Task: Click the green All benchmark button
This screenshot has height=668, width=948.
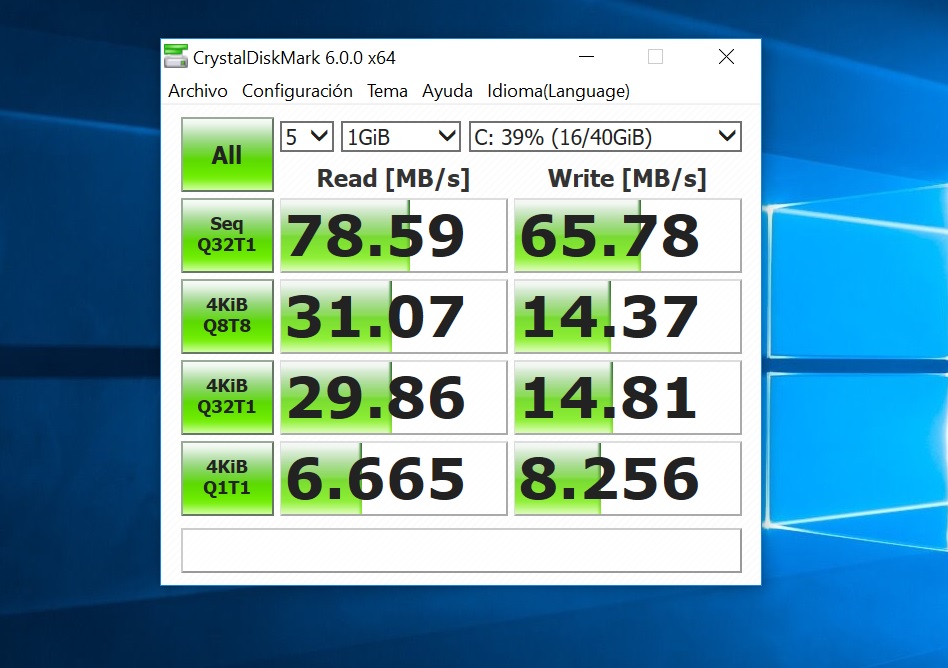Action: tap(227, 155)
